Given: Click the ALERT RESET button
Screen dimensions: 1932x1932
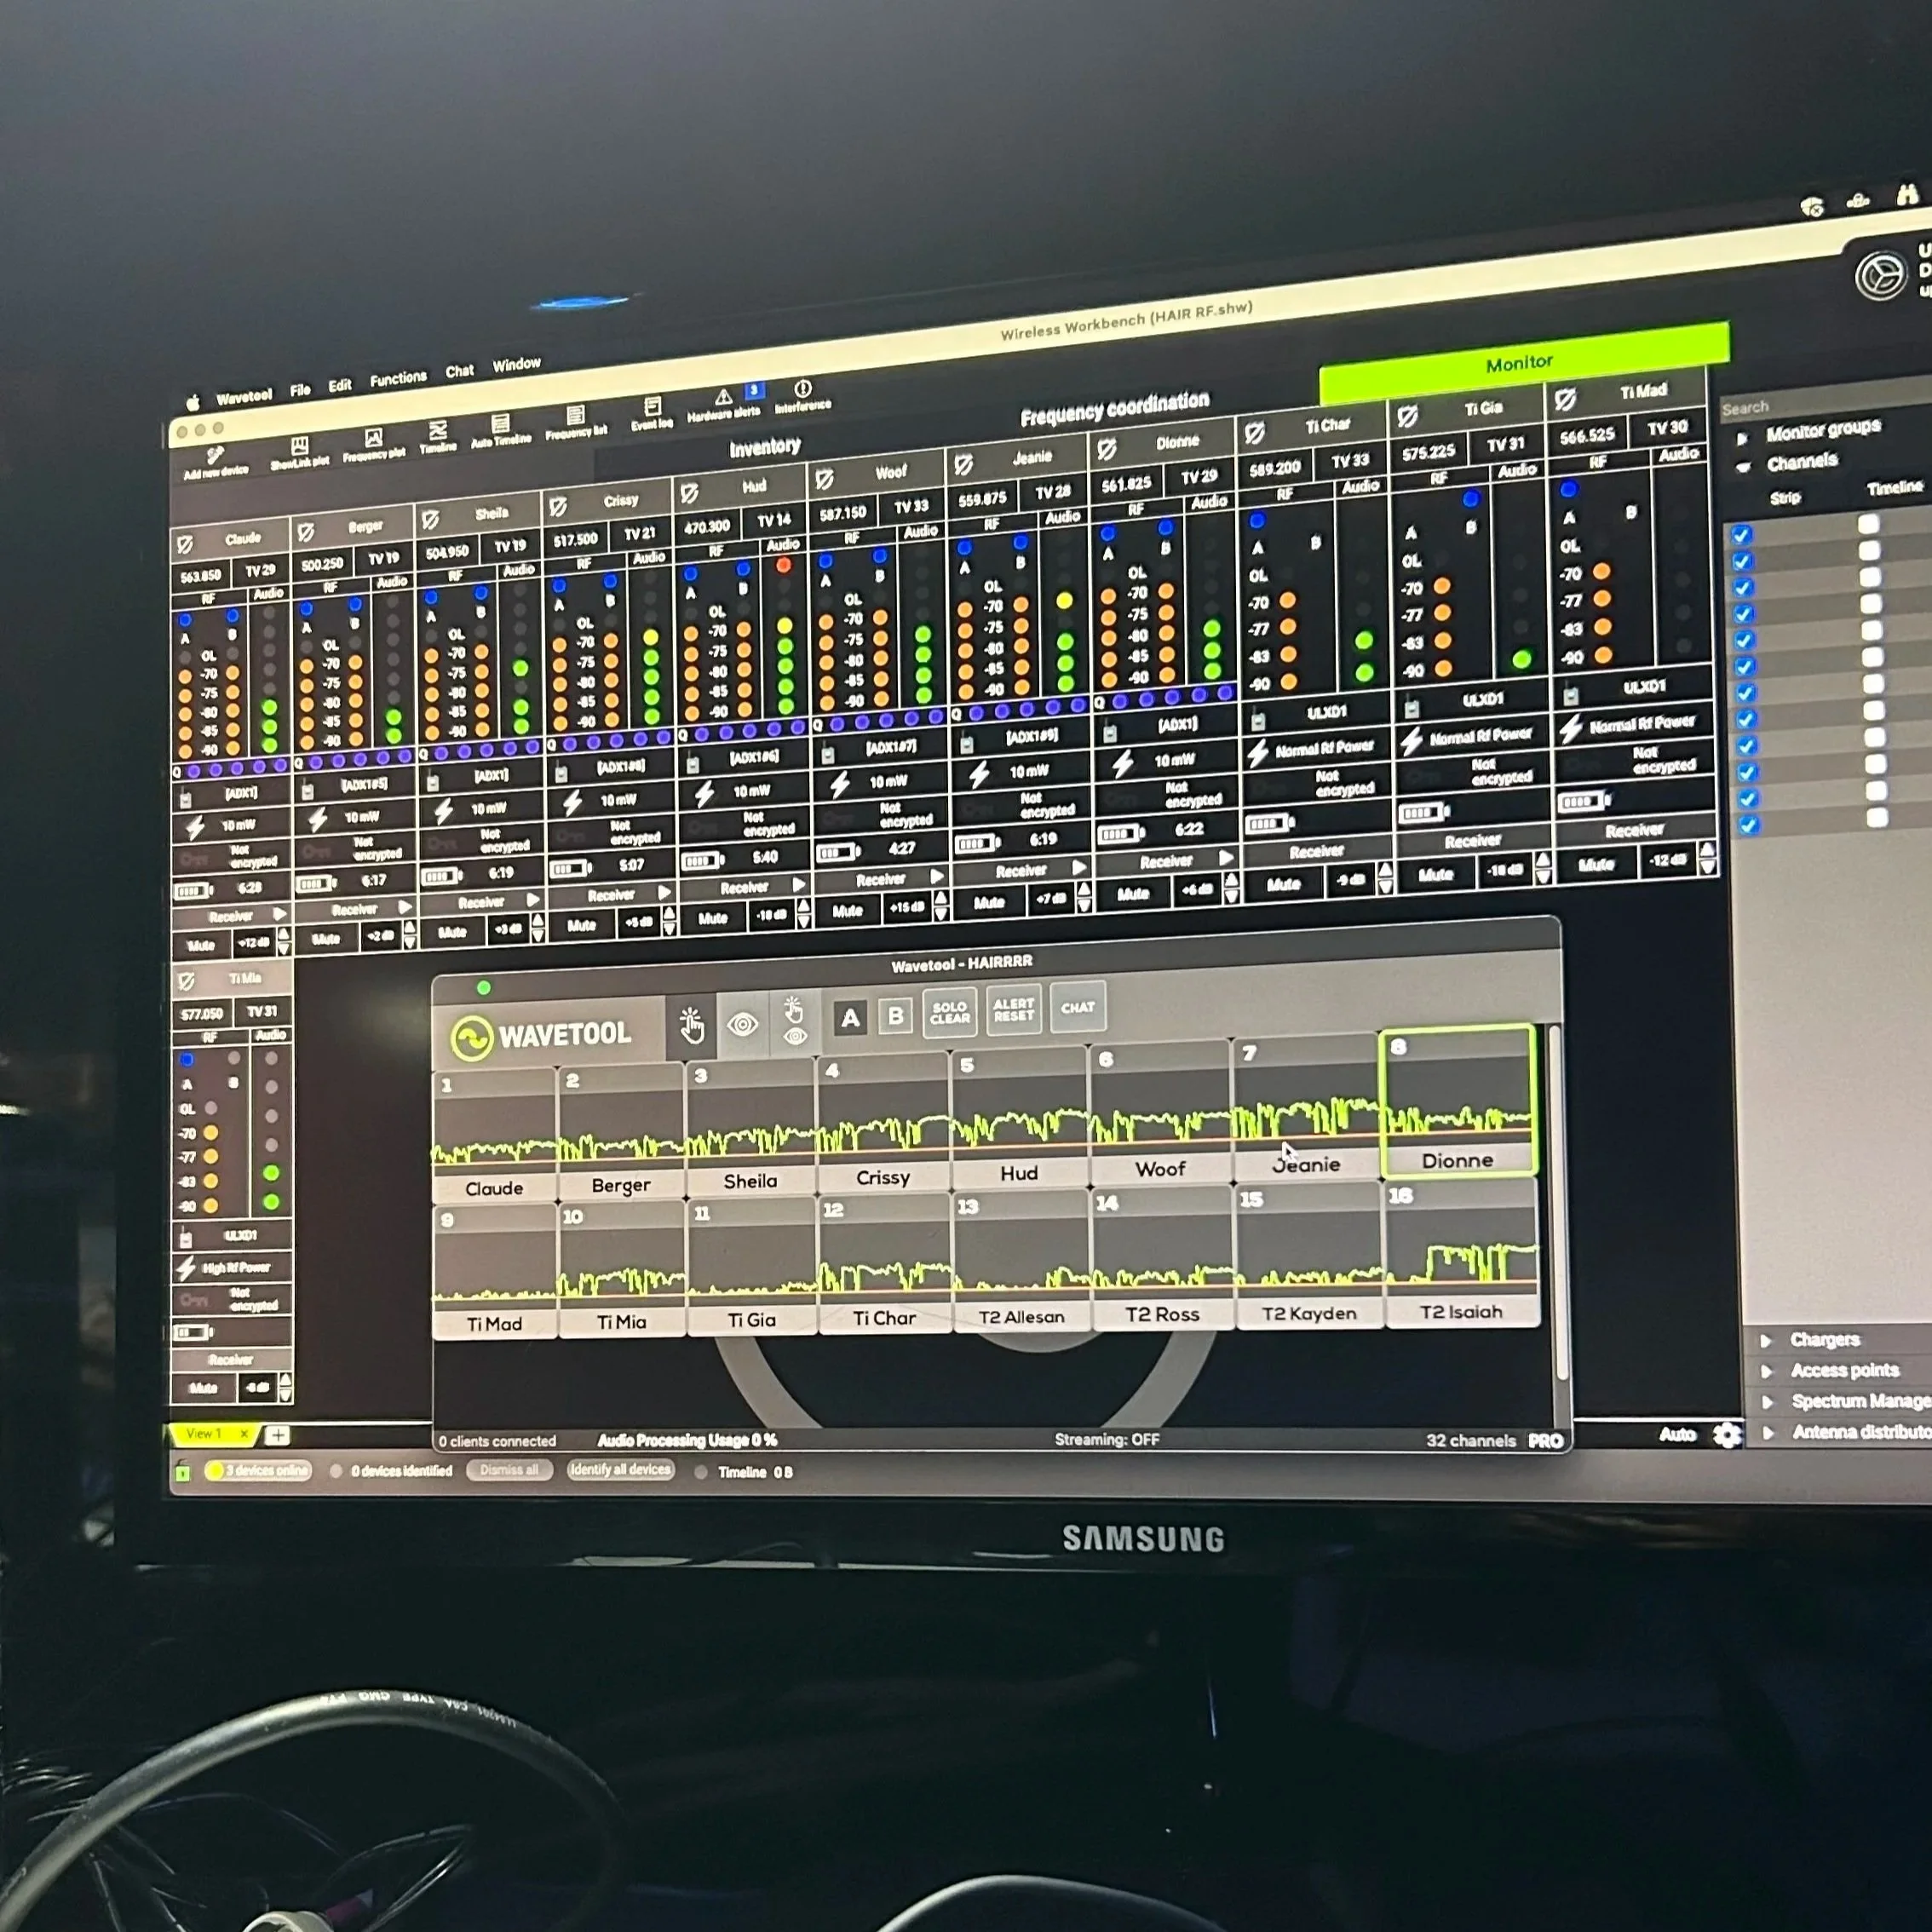Looking at the screenshot, I should click(1013, 1010).
